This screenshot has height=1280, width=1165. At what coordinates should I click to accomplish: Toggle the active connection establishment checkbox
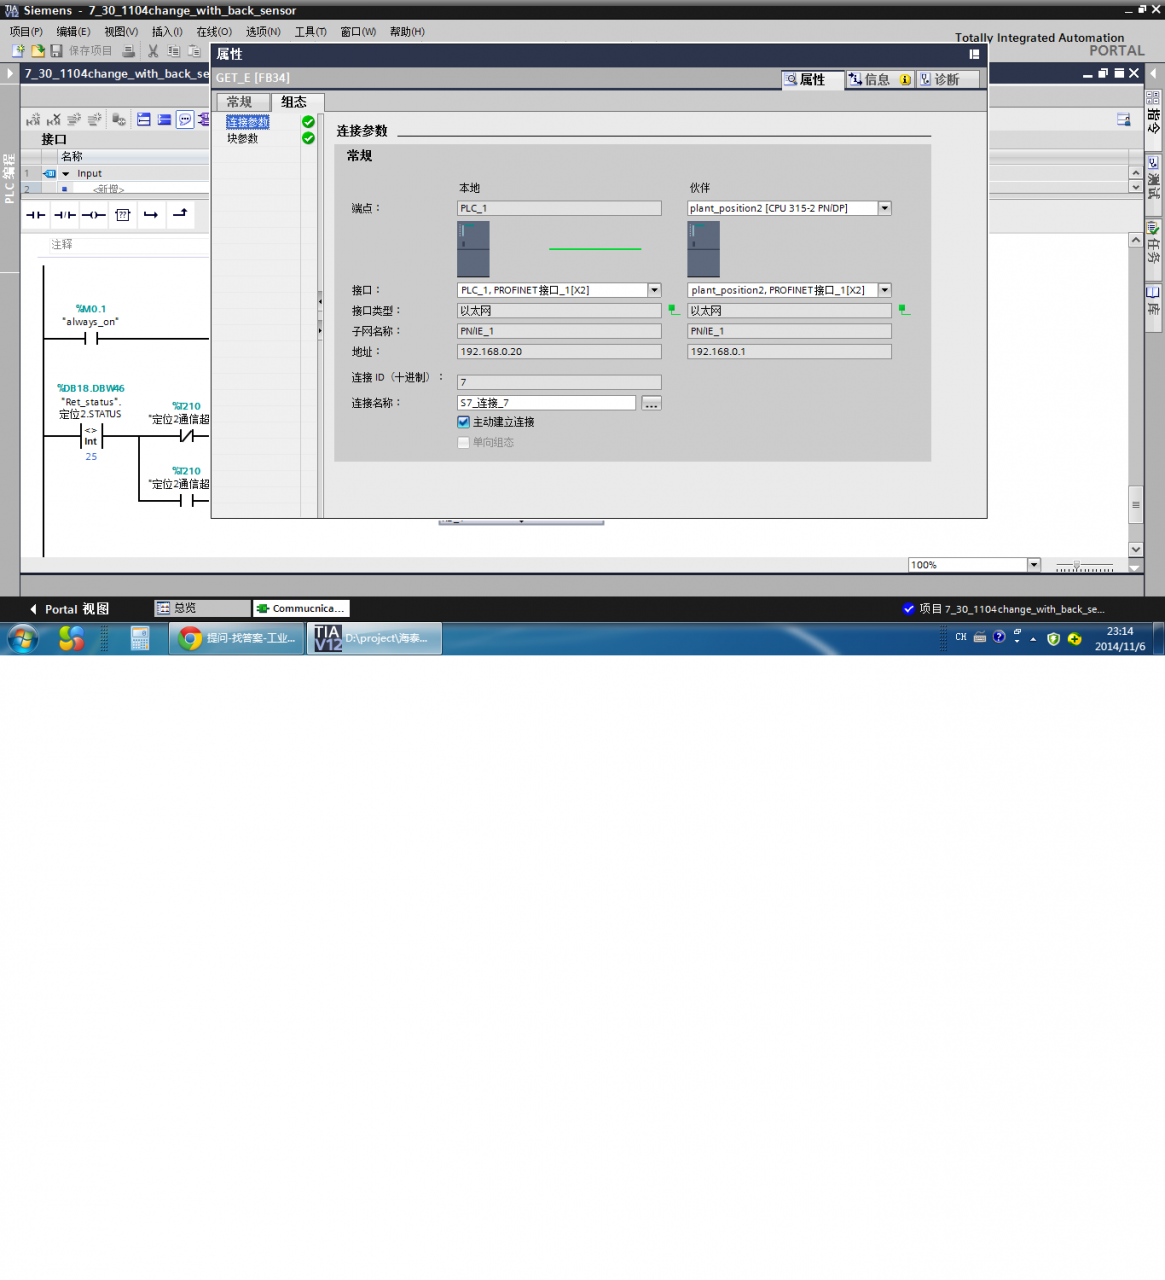[x=463, y=422]
